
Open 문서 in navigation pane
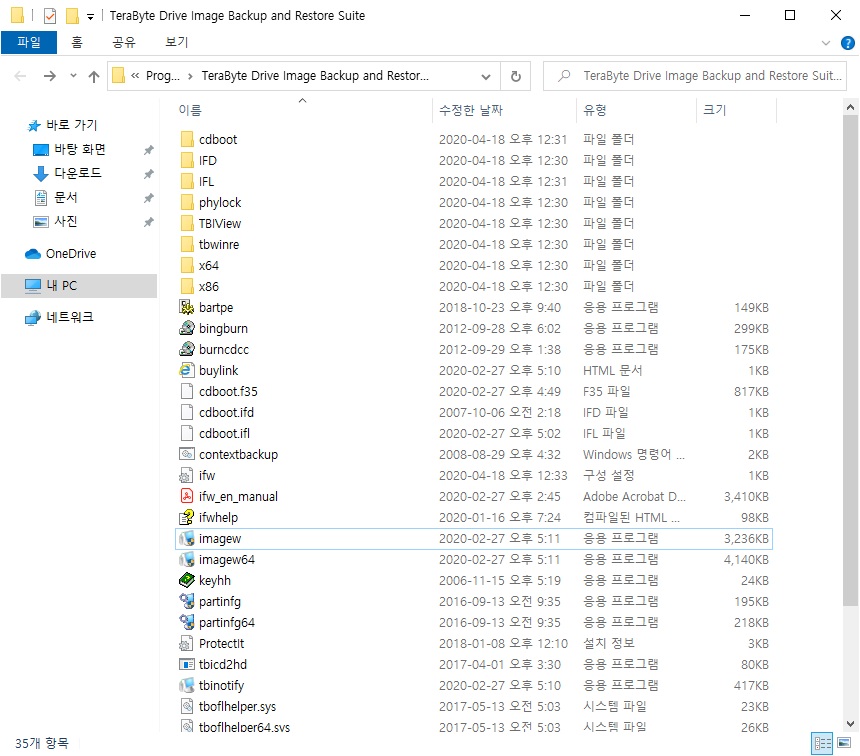[x=65, y=198]
